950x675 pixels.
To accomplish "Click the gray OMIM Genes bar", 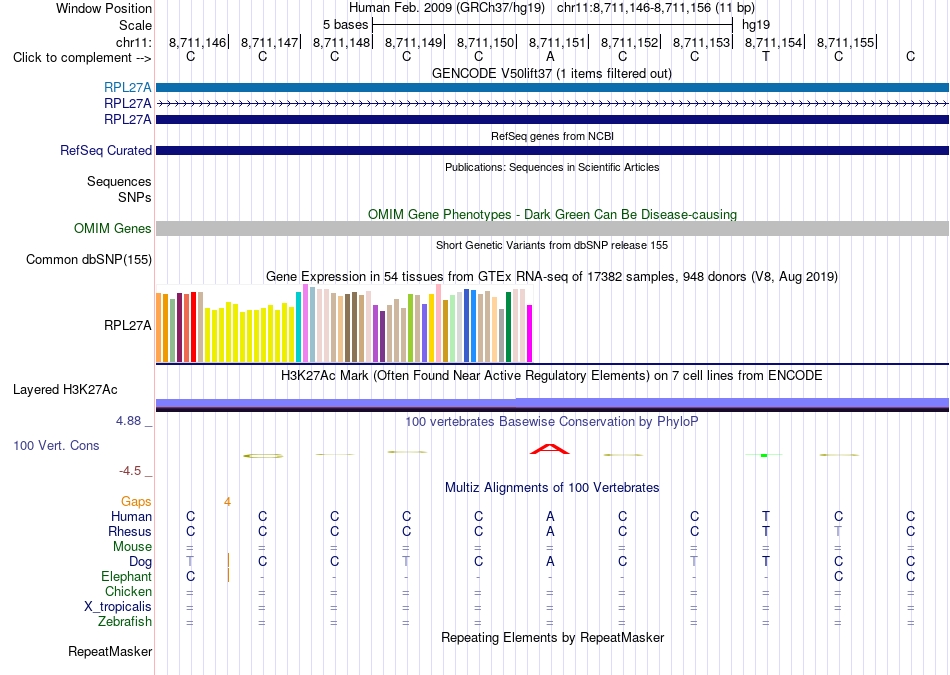I will pos(552,228).
